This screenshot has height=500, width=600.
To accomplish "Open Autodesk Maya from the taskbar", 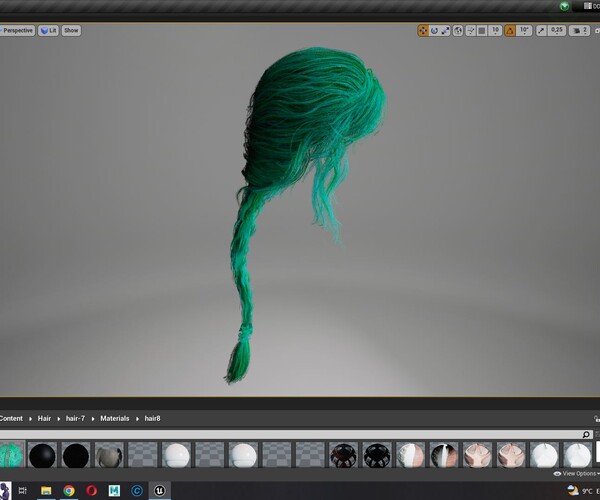I will (114, 490).
